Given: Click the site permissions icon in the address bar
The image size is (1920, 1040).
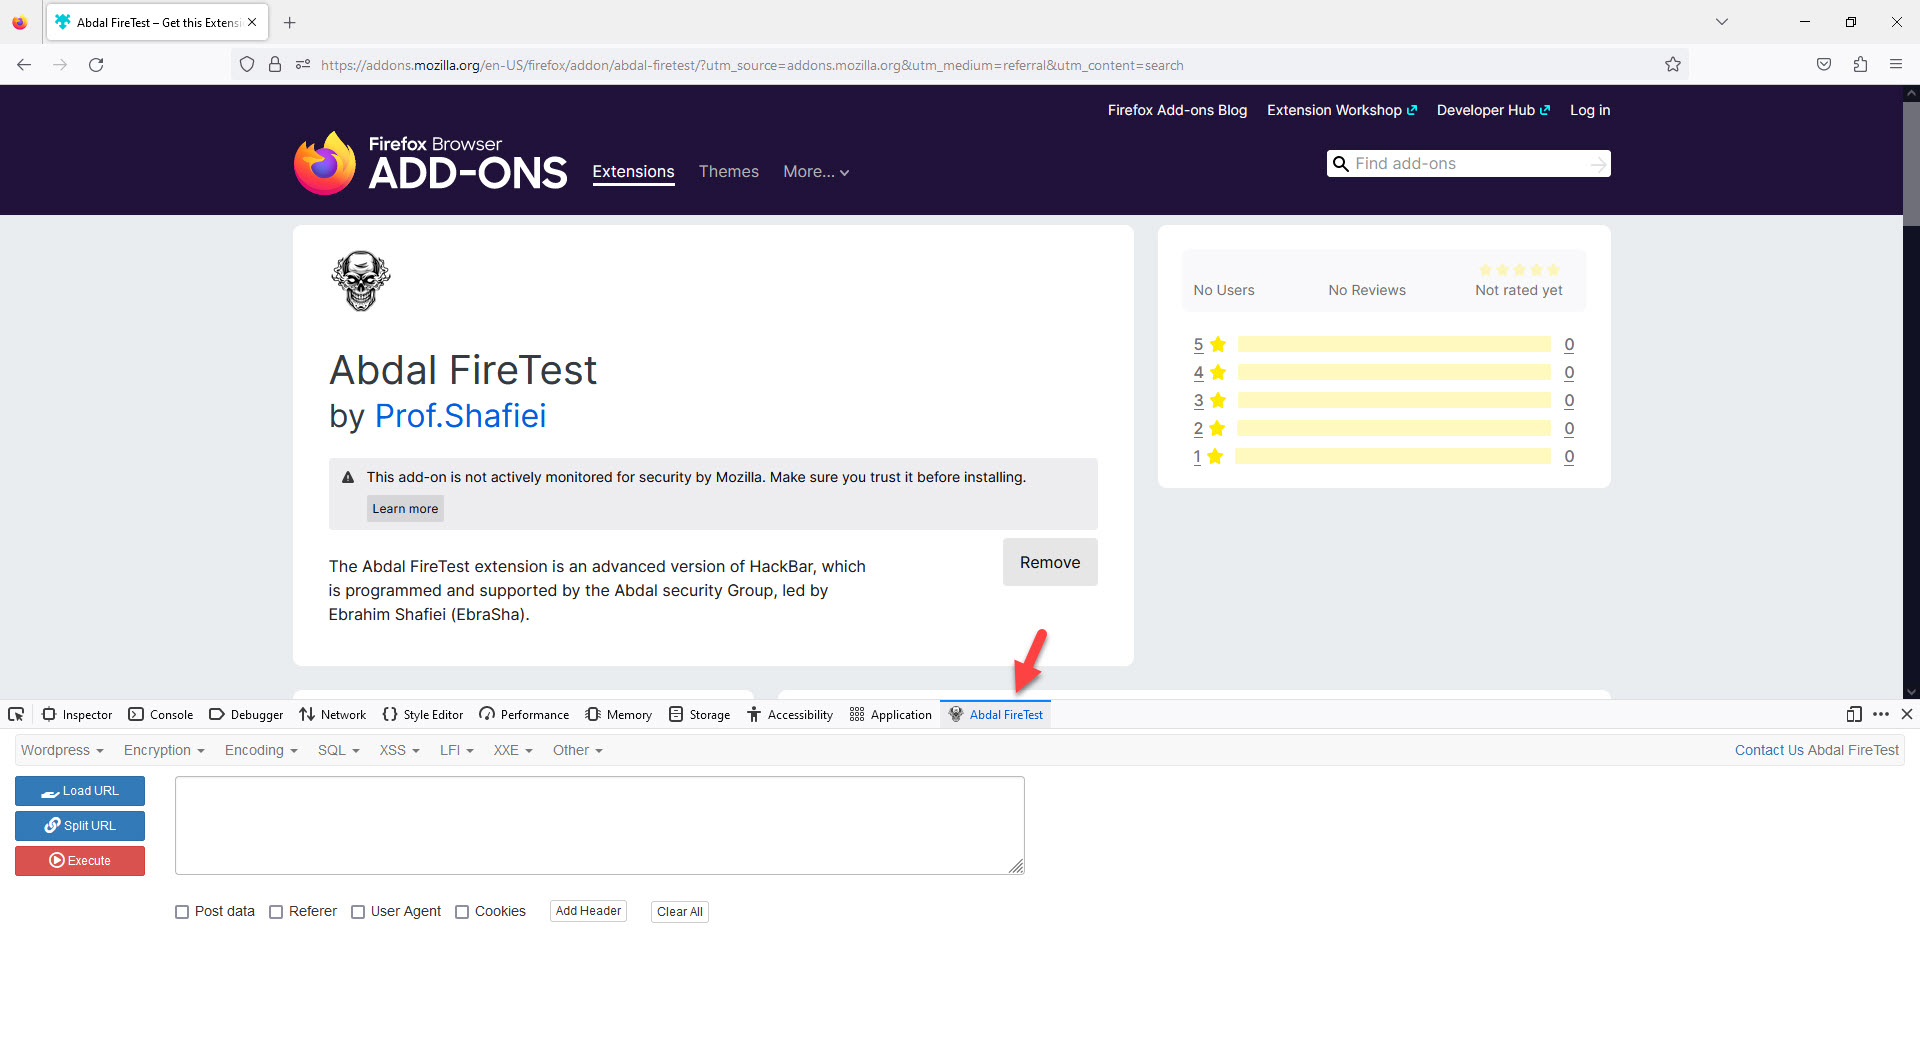Looking at the screenshot, I should (303, 65).
